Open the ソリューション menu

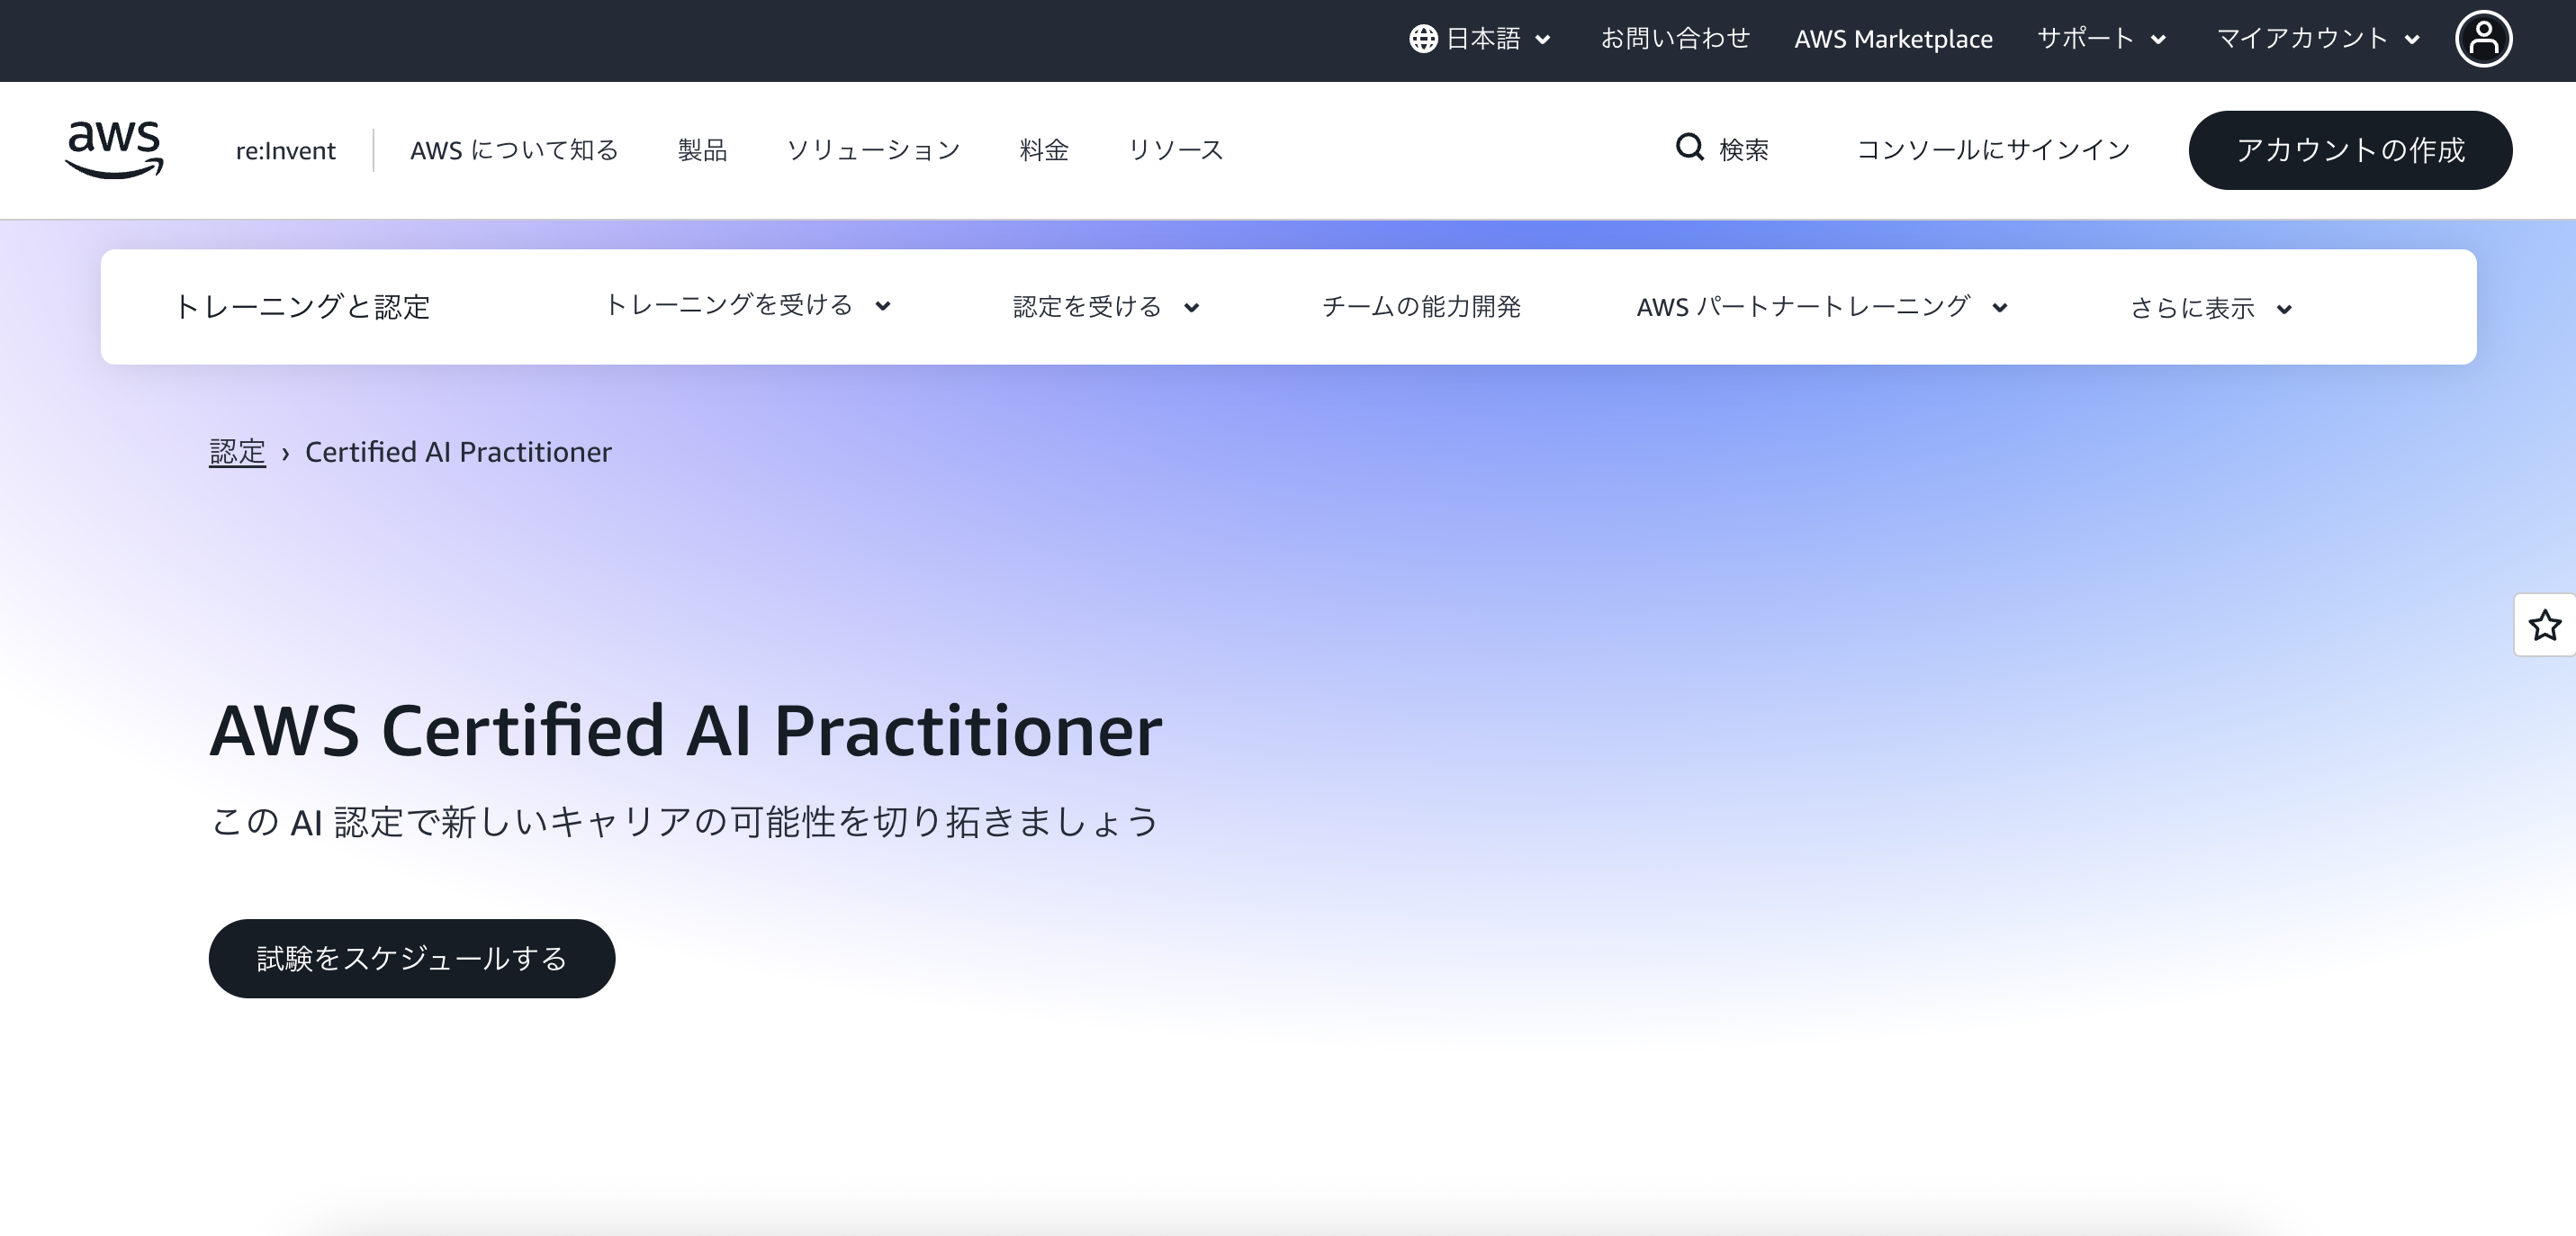[873, 150]
